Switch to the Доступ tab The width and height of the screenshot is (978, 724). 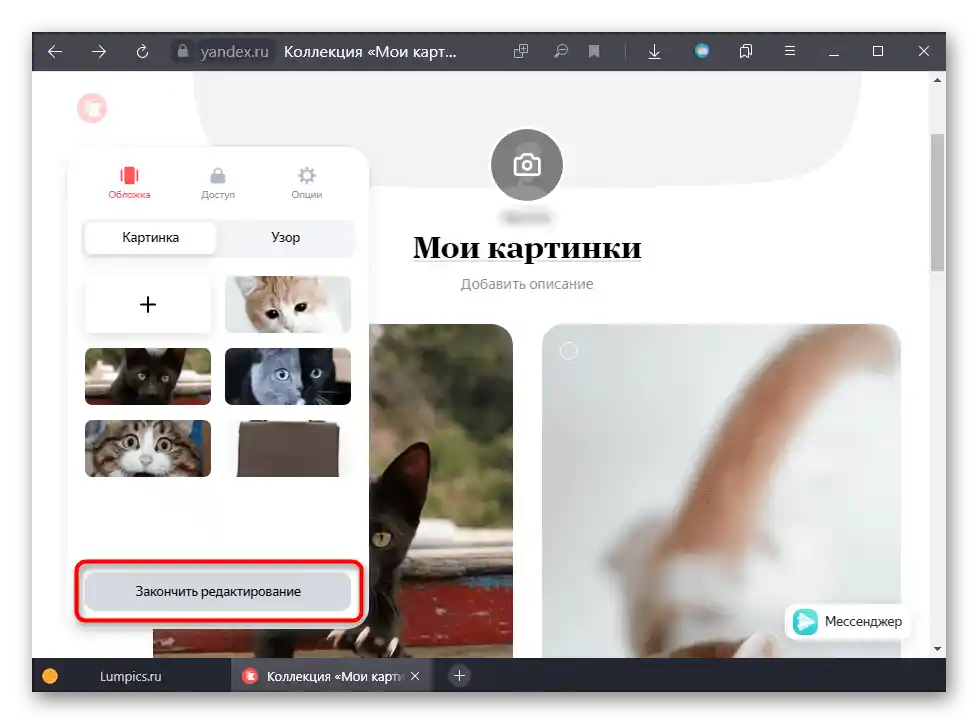(218, 182)
